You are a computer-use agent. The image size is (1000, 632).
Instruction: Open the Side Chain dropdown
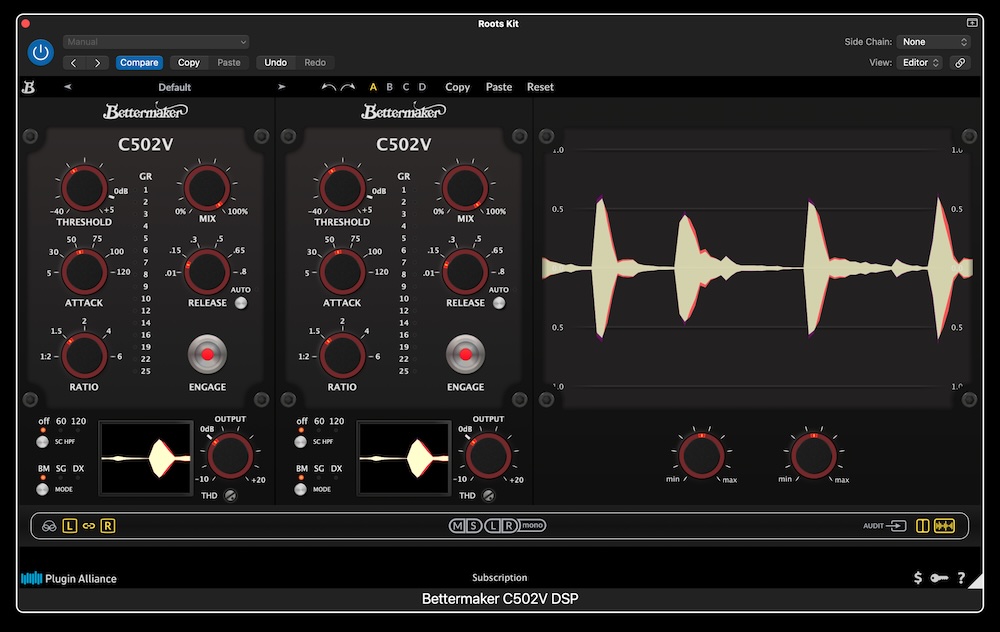934,42
